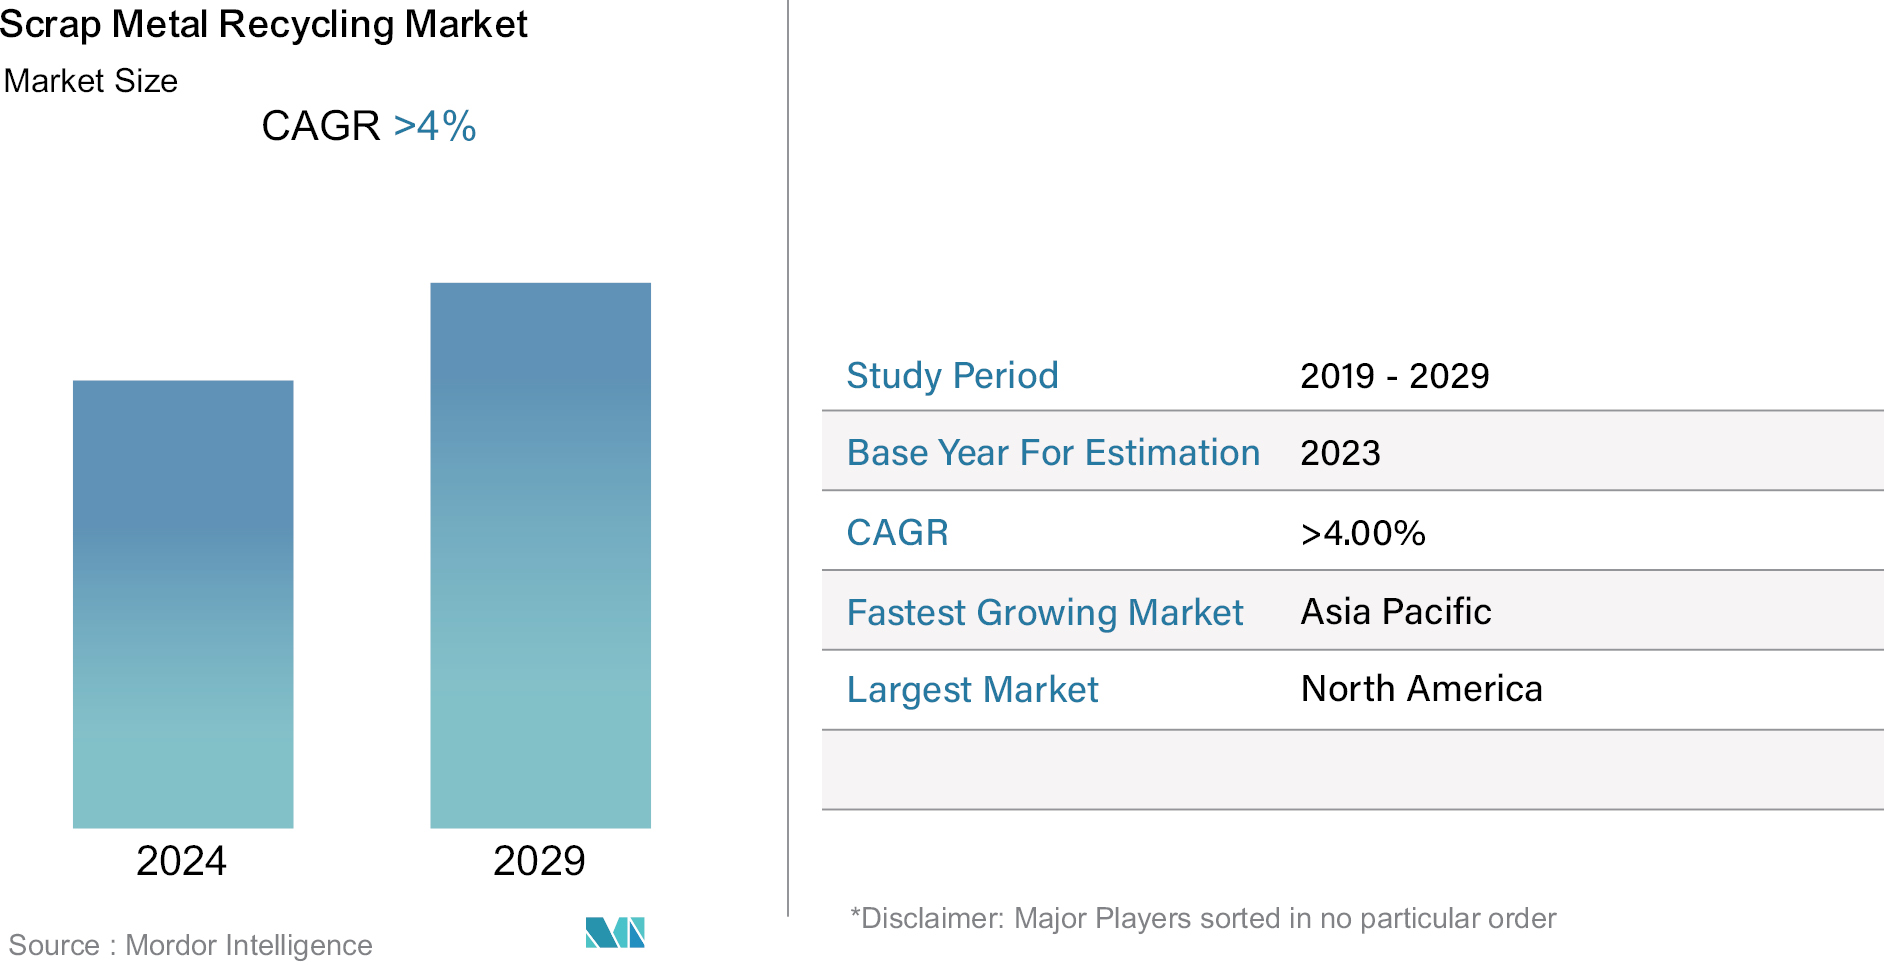1884x965 pixels.
Task: Click the '2029' axis label
Action: (x=539, y=861)
